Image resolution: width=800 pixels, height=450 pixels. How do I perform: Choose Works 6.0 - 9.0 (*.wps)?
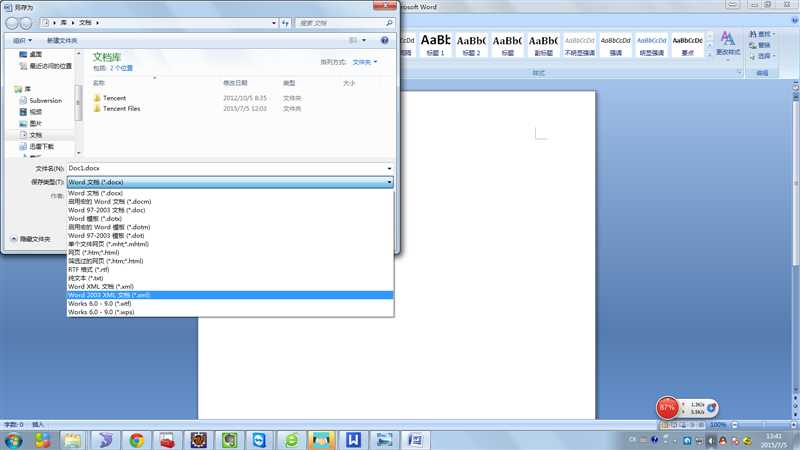(x=230, y=312)
